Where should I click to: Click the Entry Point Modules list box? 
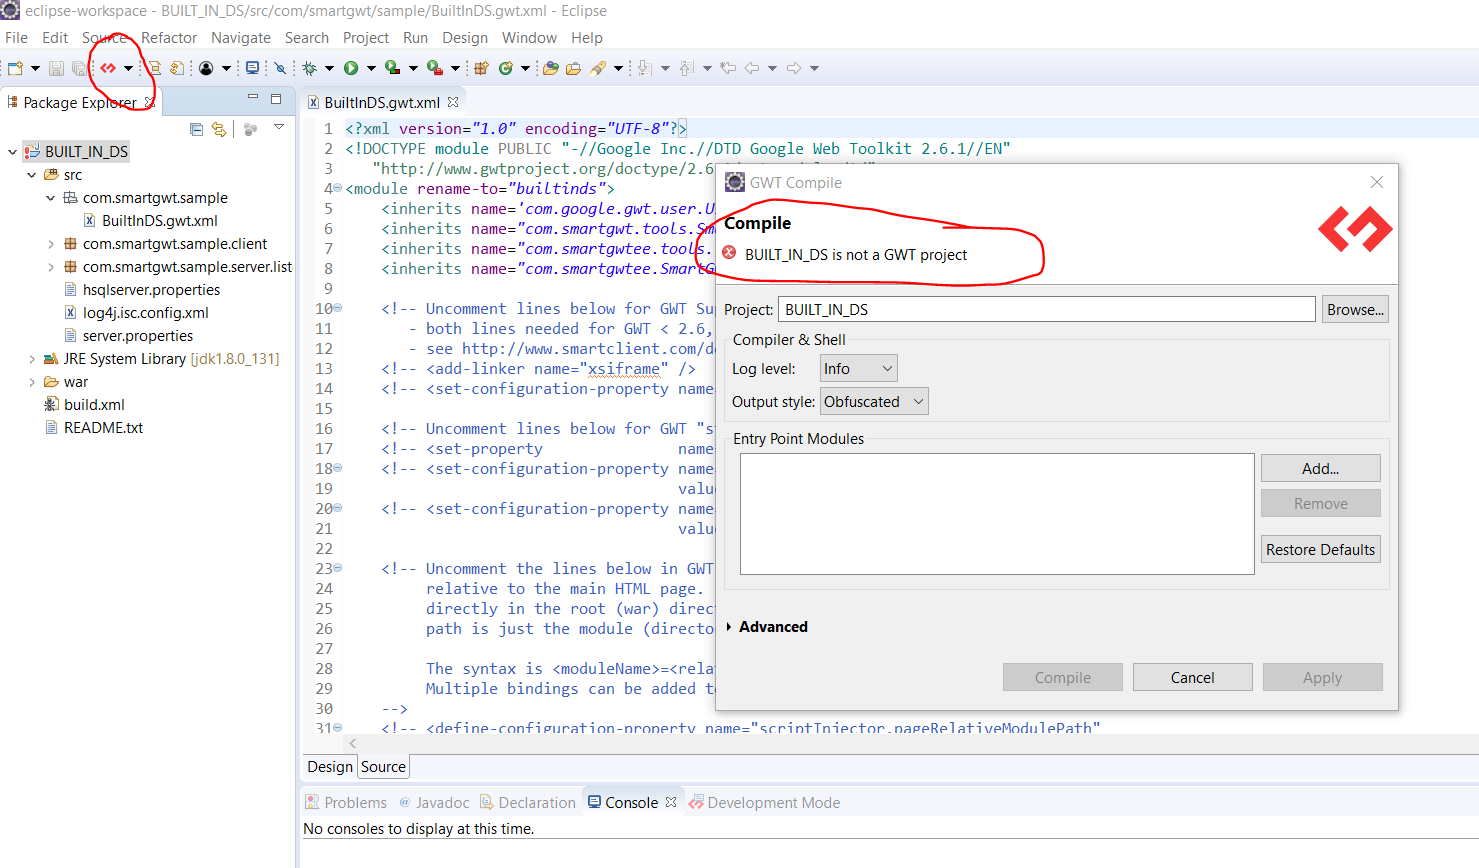point(997,514)
